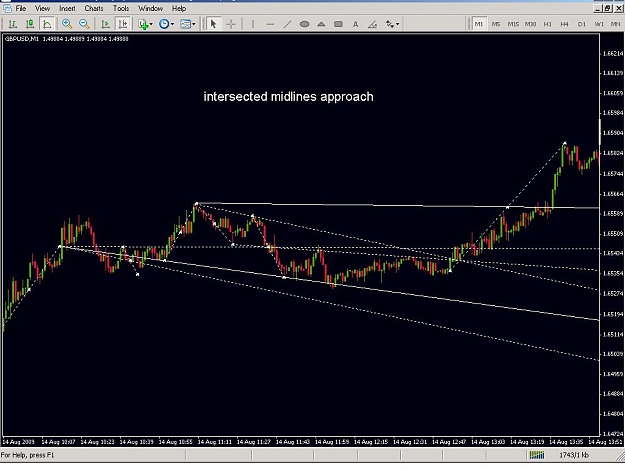
Task: Click the arrows objects icon
Action: tap(389, 24)
